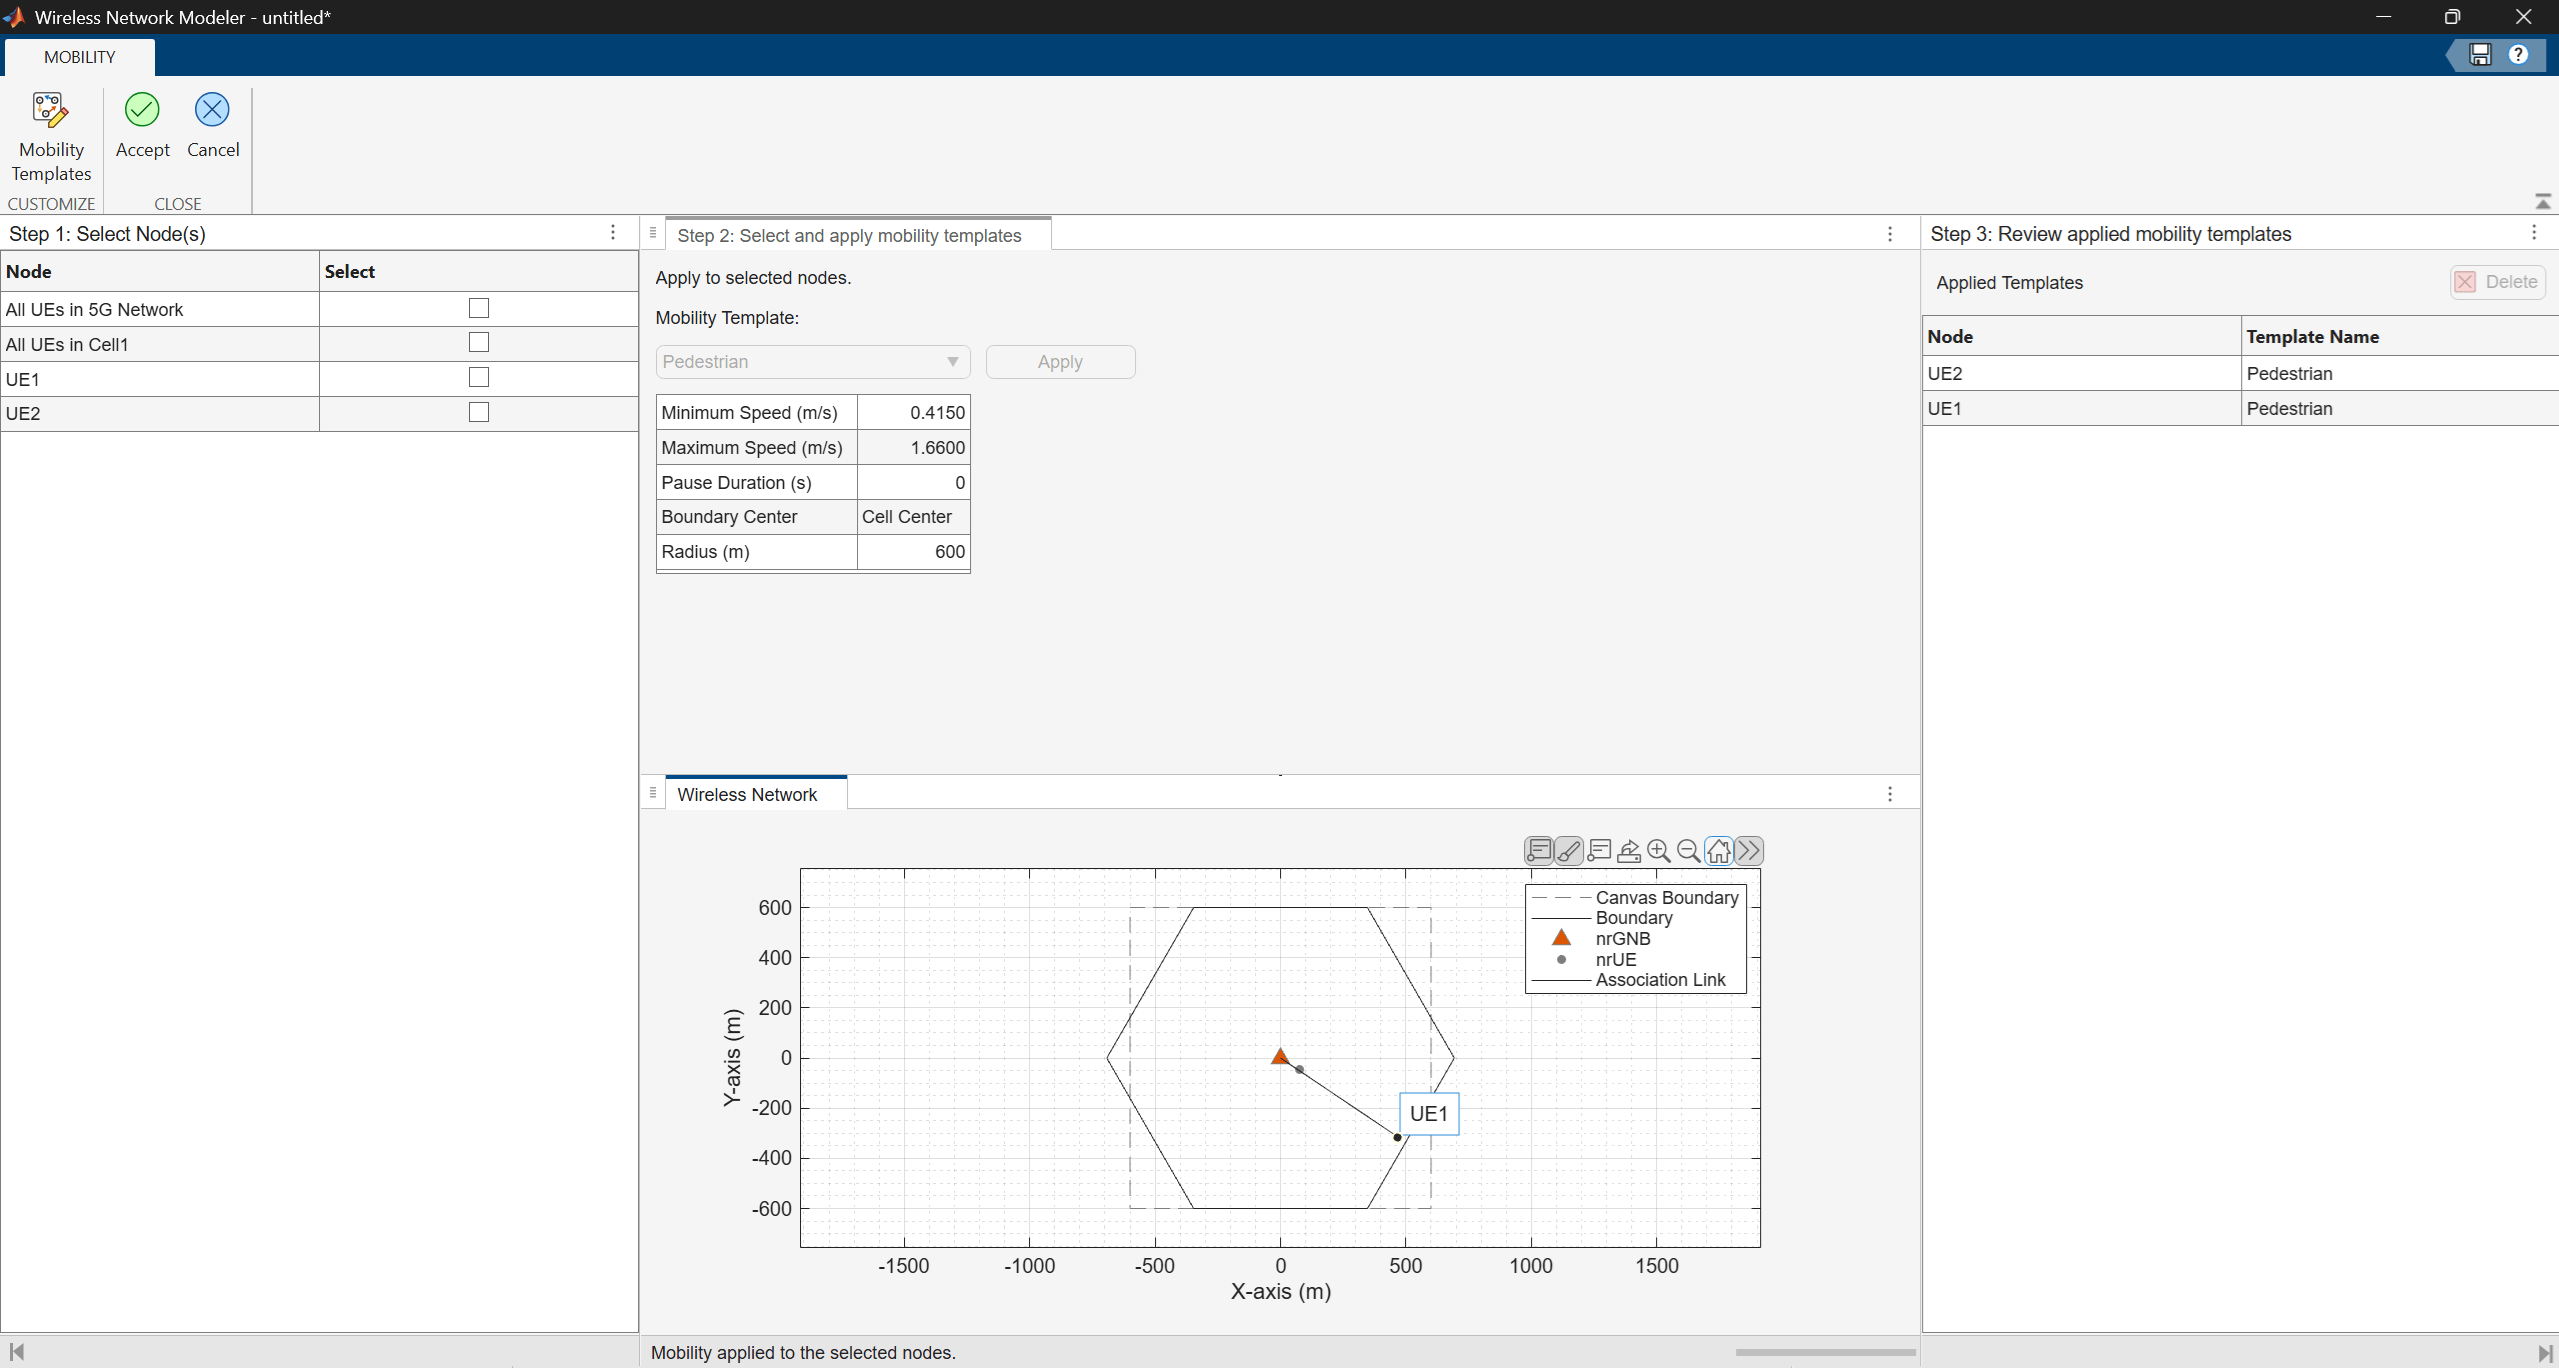The width and height of the screenshot is (2559, 1368).
Task: Tick the UE1 select checkbox
Action: pos(479,377)
